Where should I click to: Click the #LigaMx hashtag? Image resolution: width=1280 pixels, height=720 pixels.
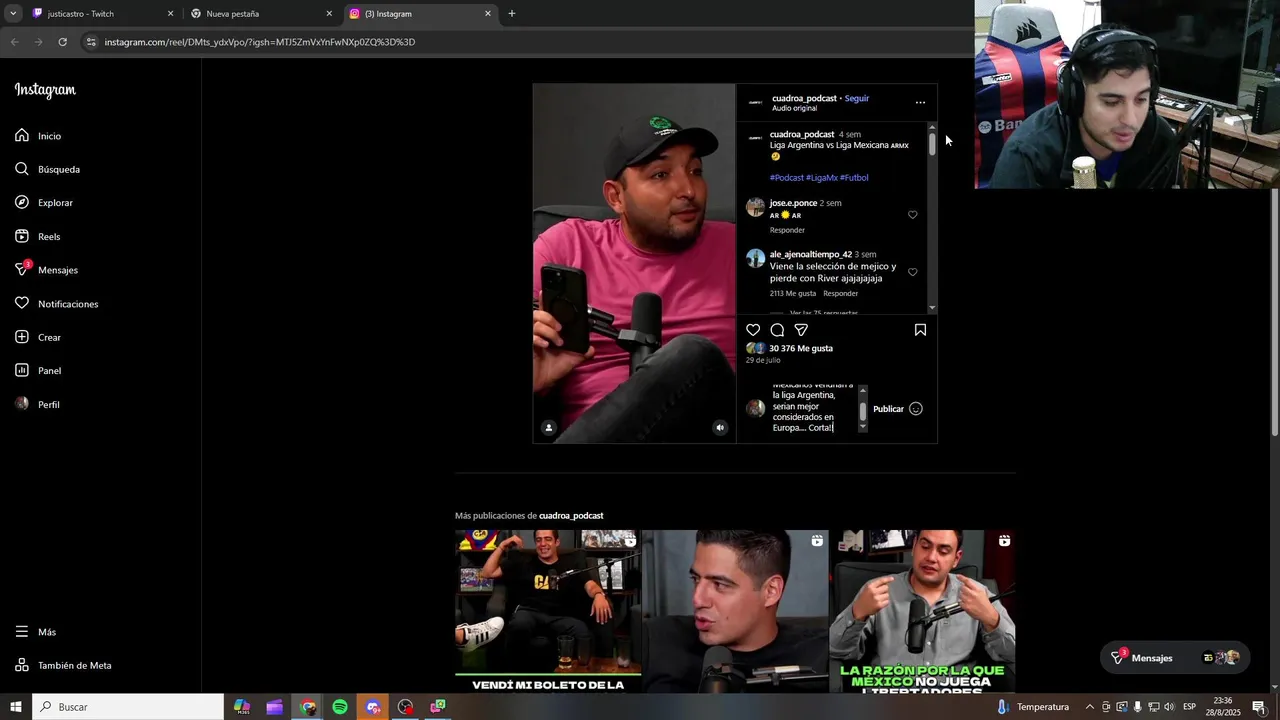click(x=822, y=178)
